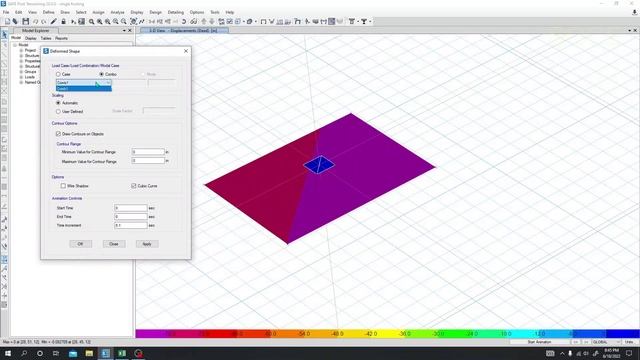Switch to the Reports tab
Screen dimensions: 640x360
click(x=61, y=38)
